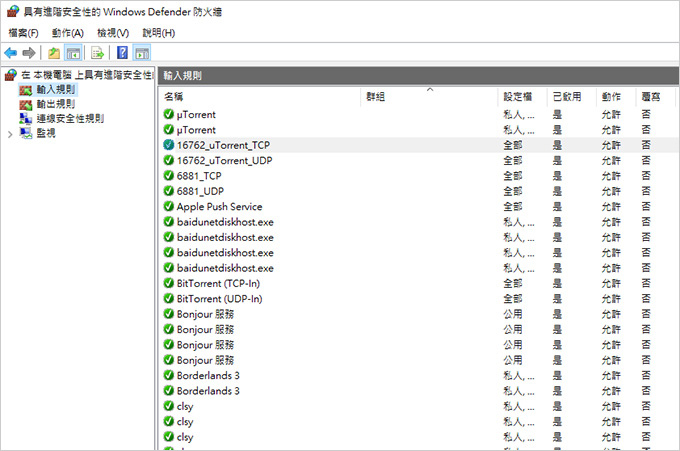
Task: Click the green check icon of 16762_uTorrent_UDP
Action: 169,160
